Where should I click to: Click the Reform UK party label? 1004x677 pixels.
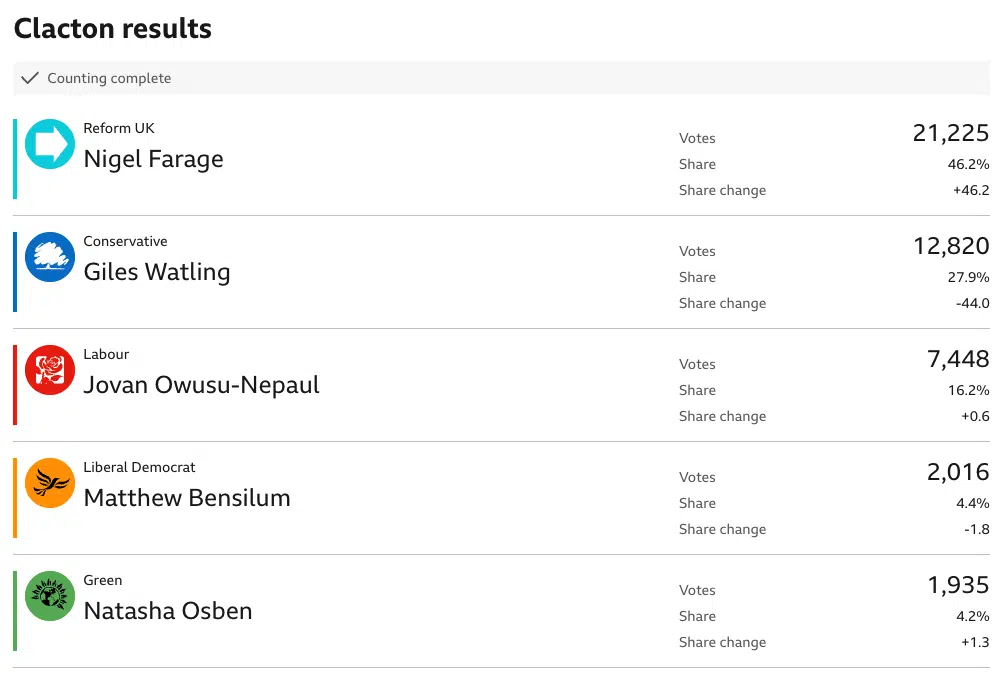pyautogui.click(x=119, y=128)
